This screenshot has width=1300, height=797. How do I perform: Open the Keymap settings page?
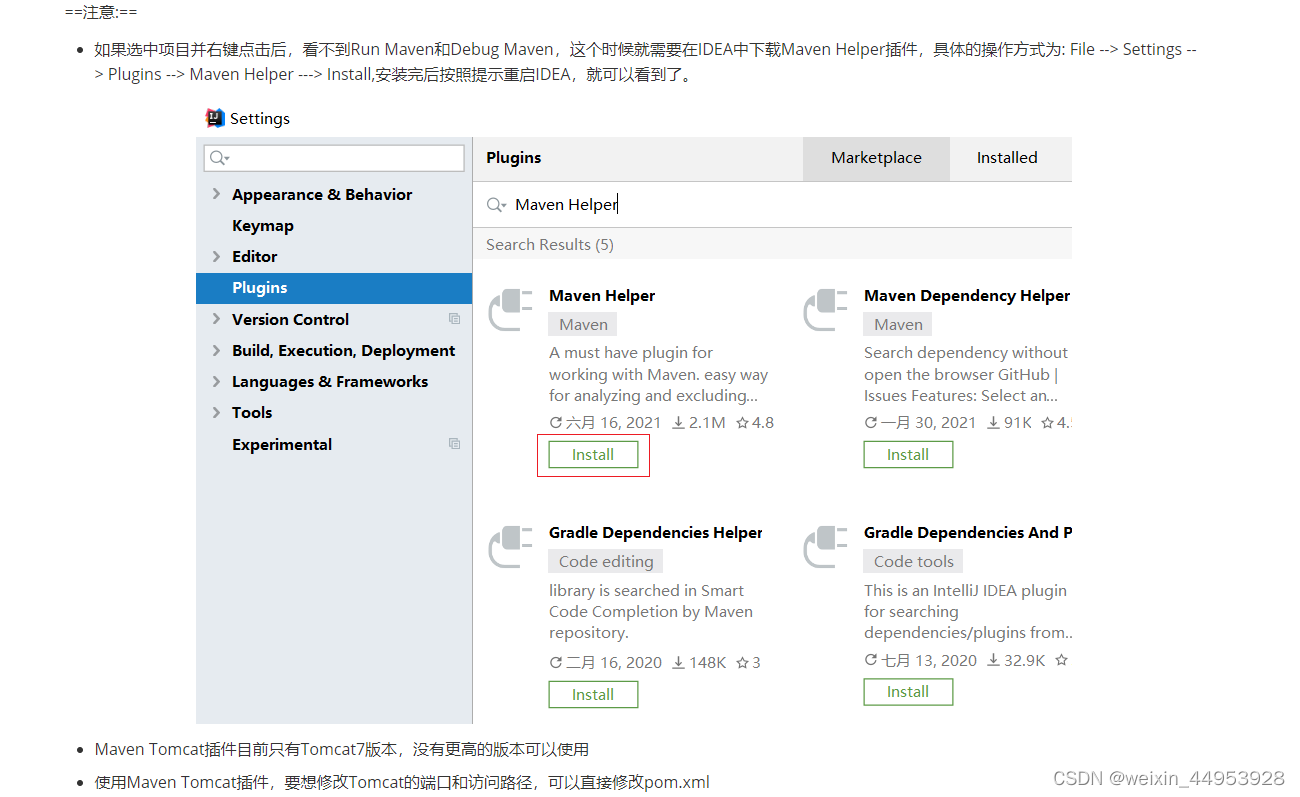[x=263, y=226]
